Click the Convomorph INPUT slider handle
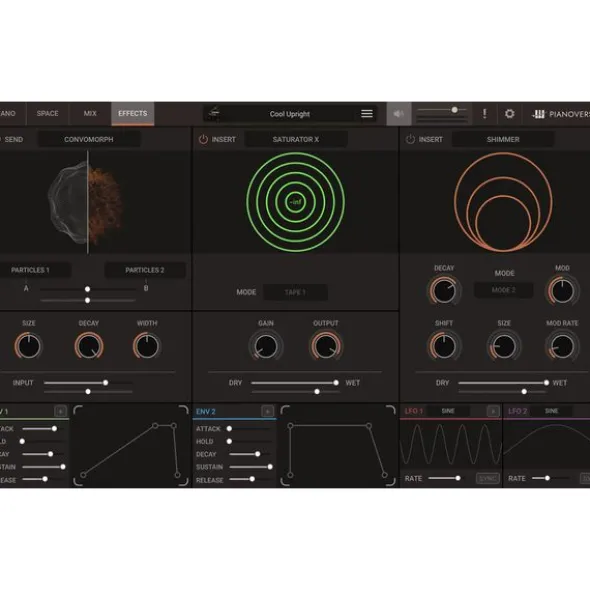The width and height of the screenshot is (590, 591). 106,383
